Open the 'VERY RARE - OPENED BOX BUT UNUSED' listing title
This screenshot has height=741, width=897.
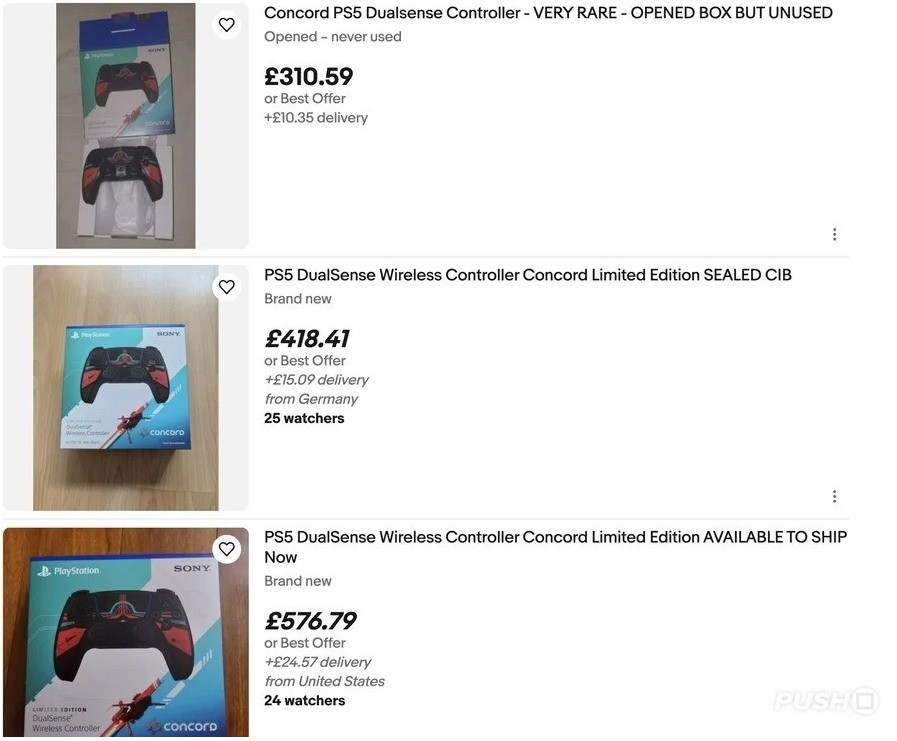point(547,13)
